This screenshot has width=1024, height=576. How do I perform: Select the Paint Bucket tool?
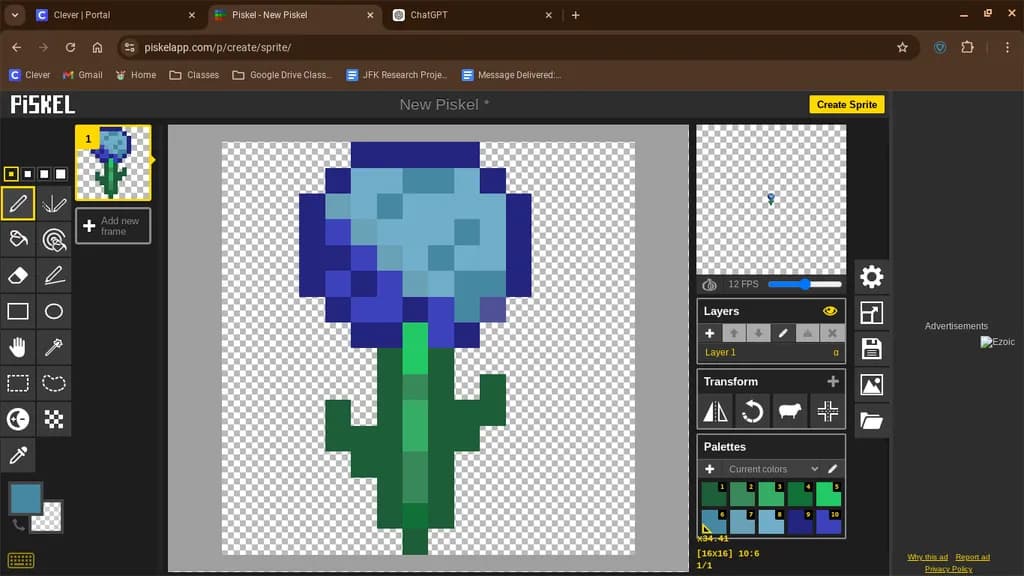pos(18,240)
